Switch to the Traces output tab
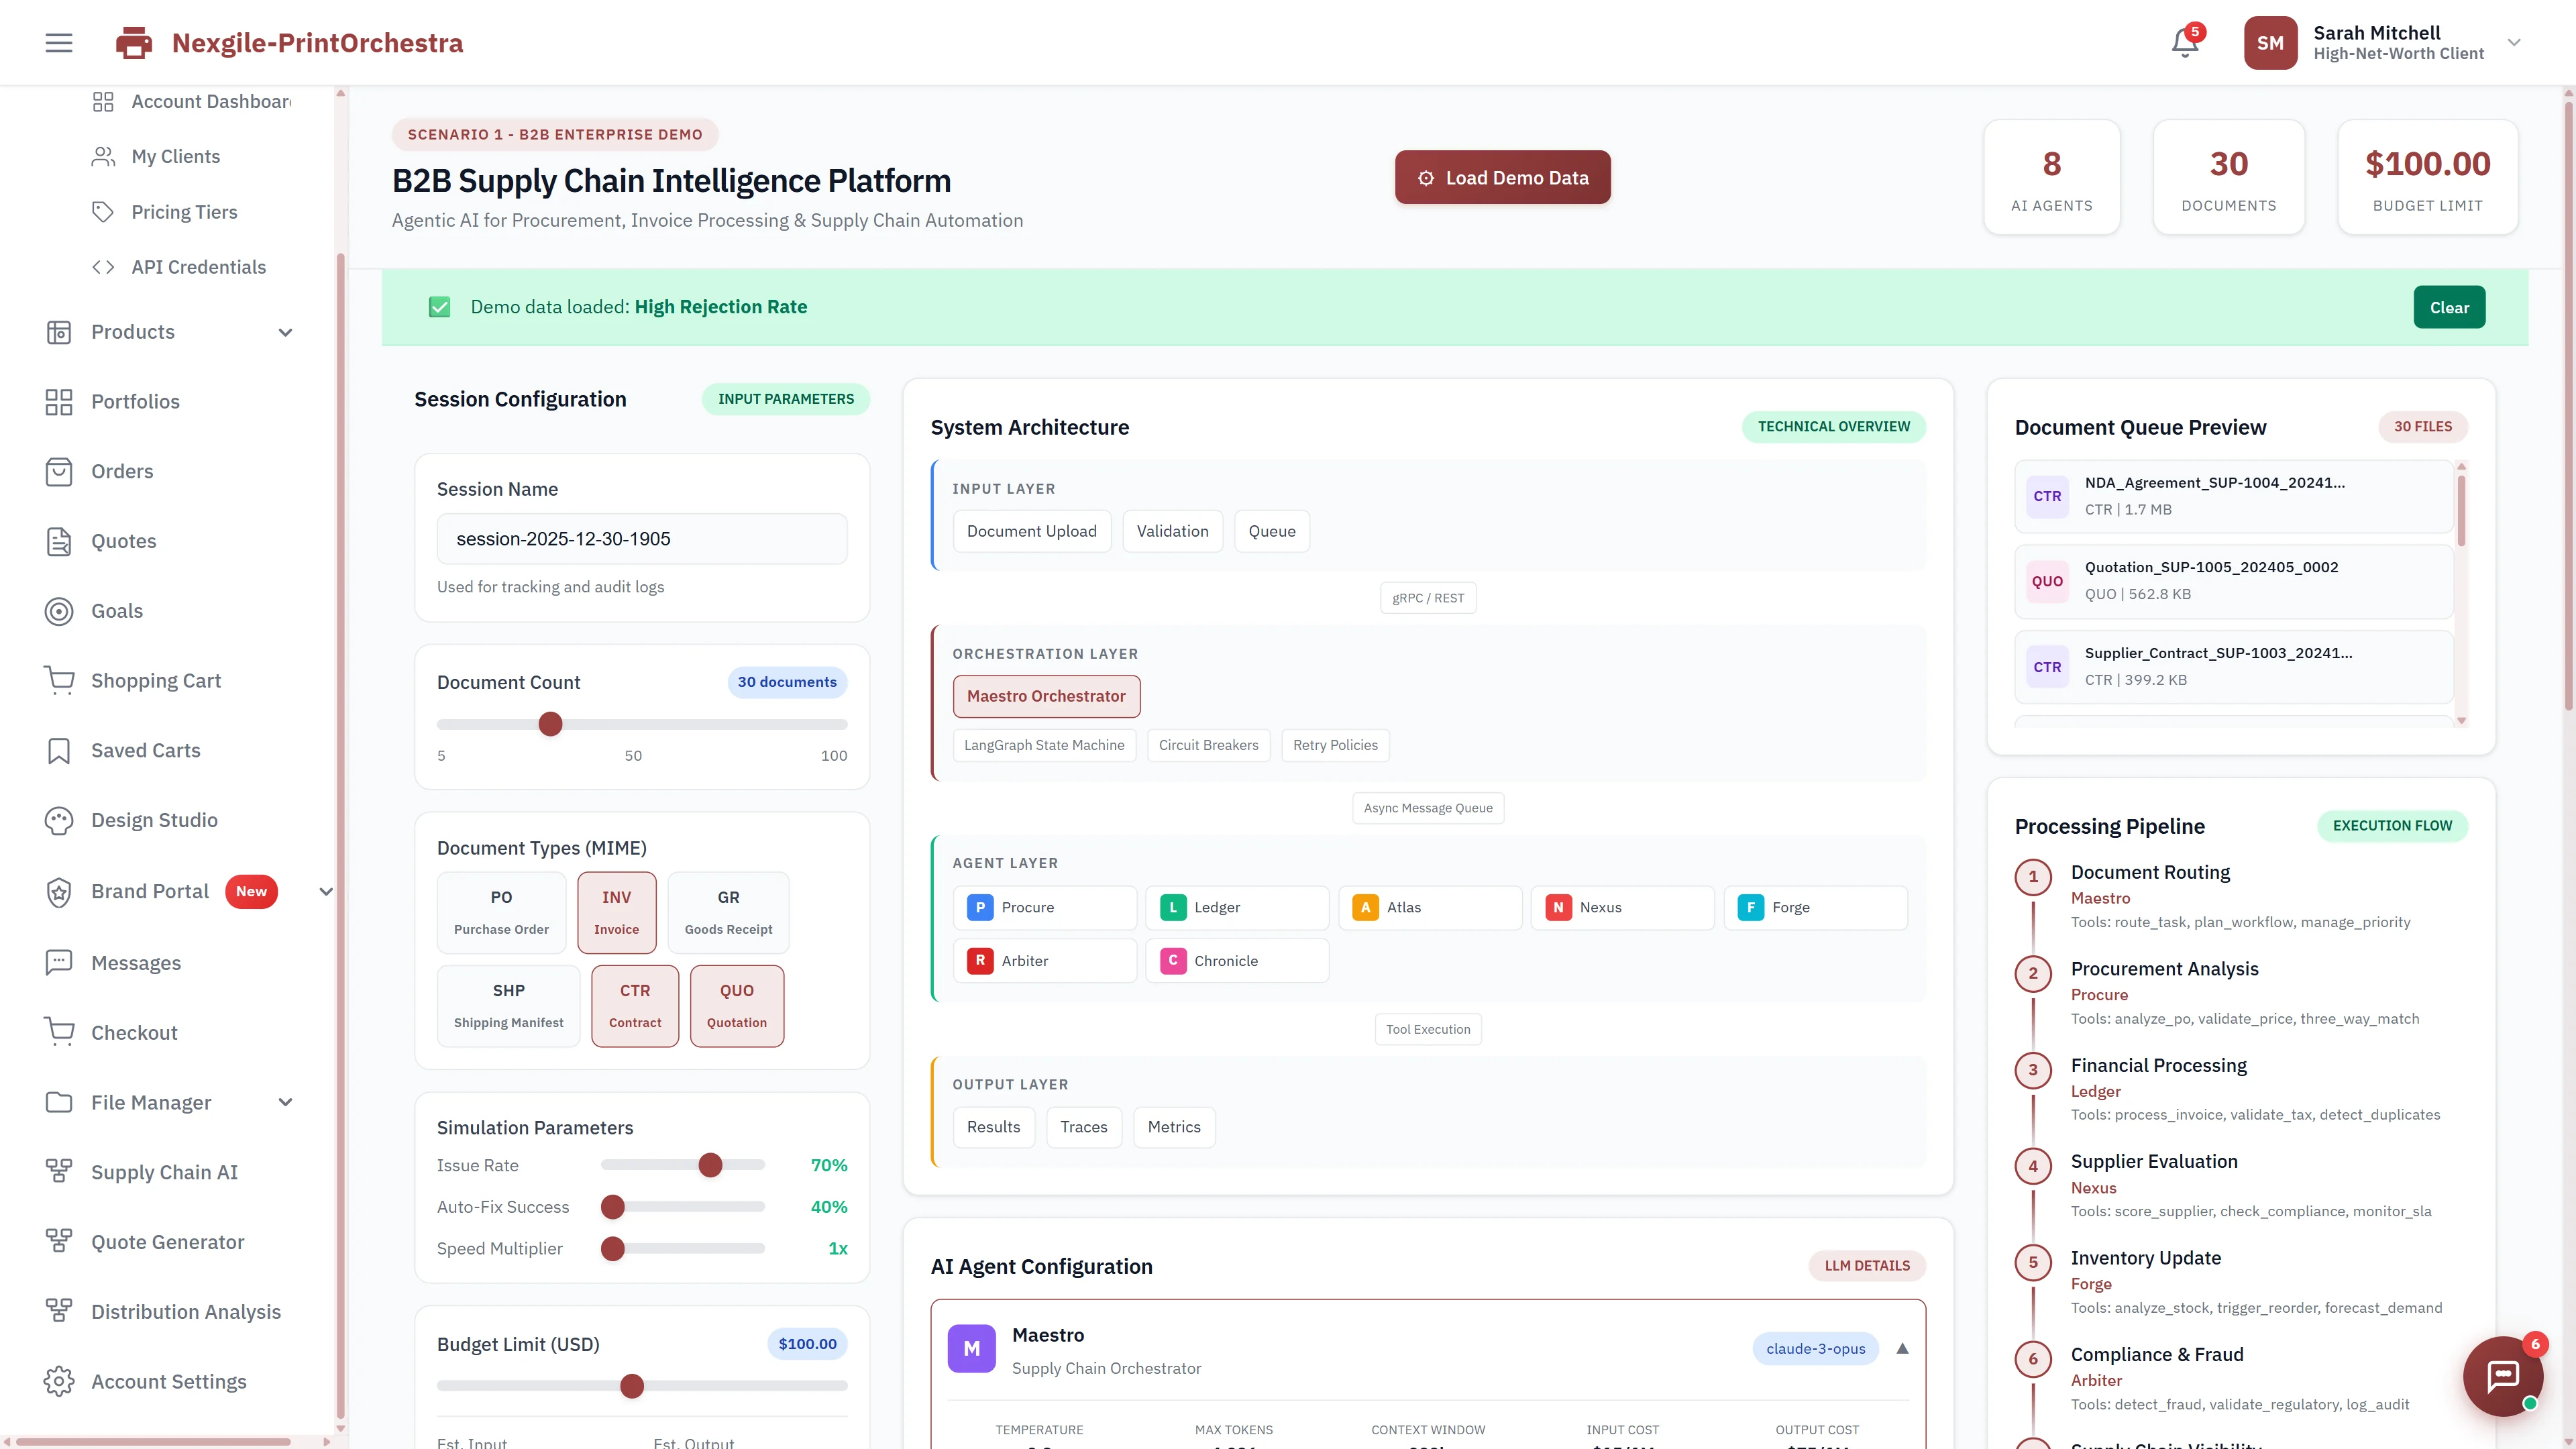2576x1449 pixels. (1084, 1126)
